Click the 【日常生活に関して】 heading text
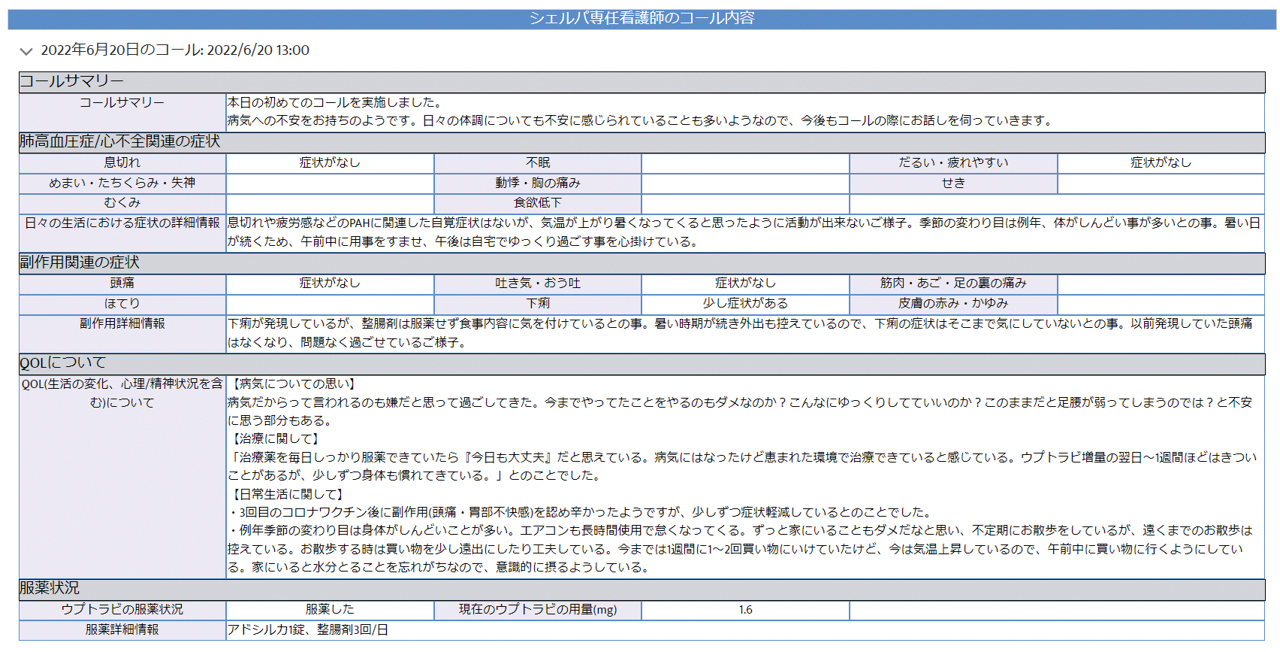1280x652 pixels. (x=285, y=494)
